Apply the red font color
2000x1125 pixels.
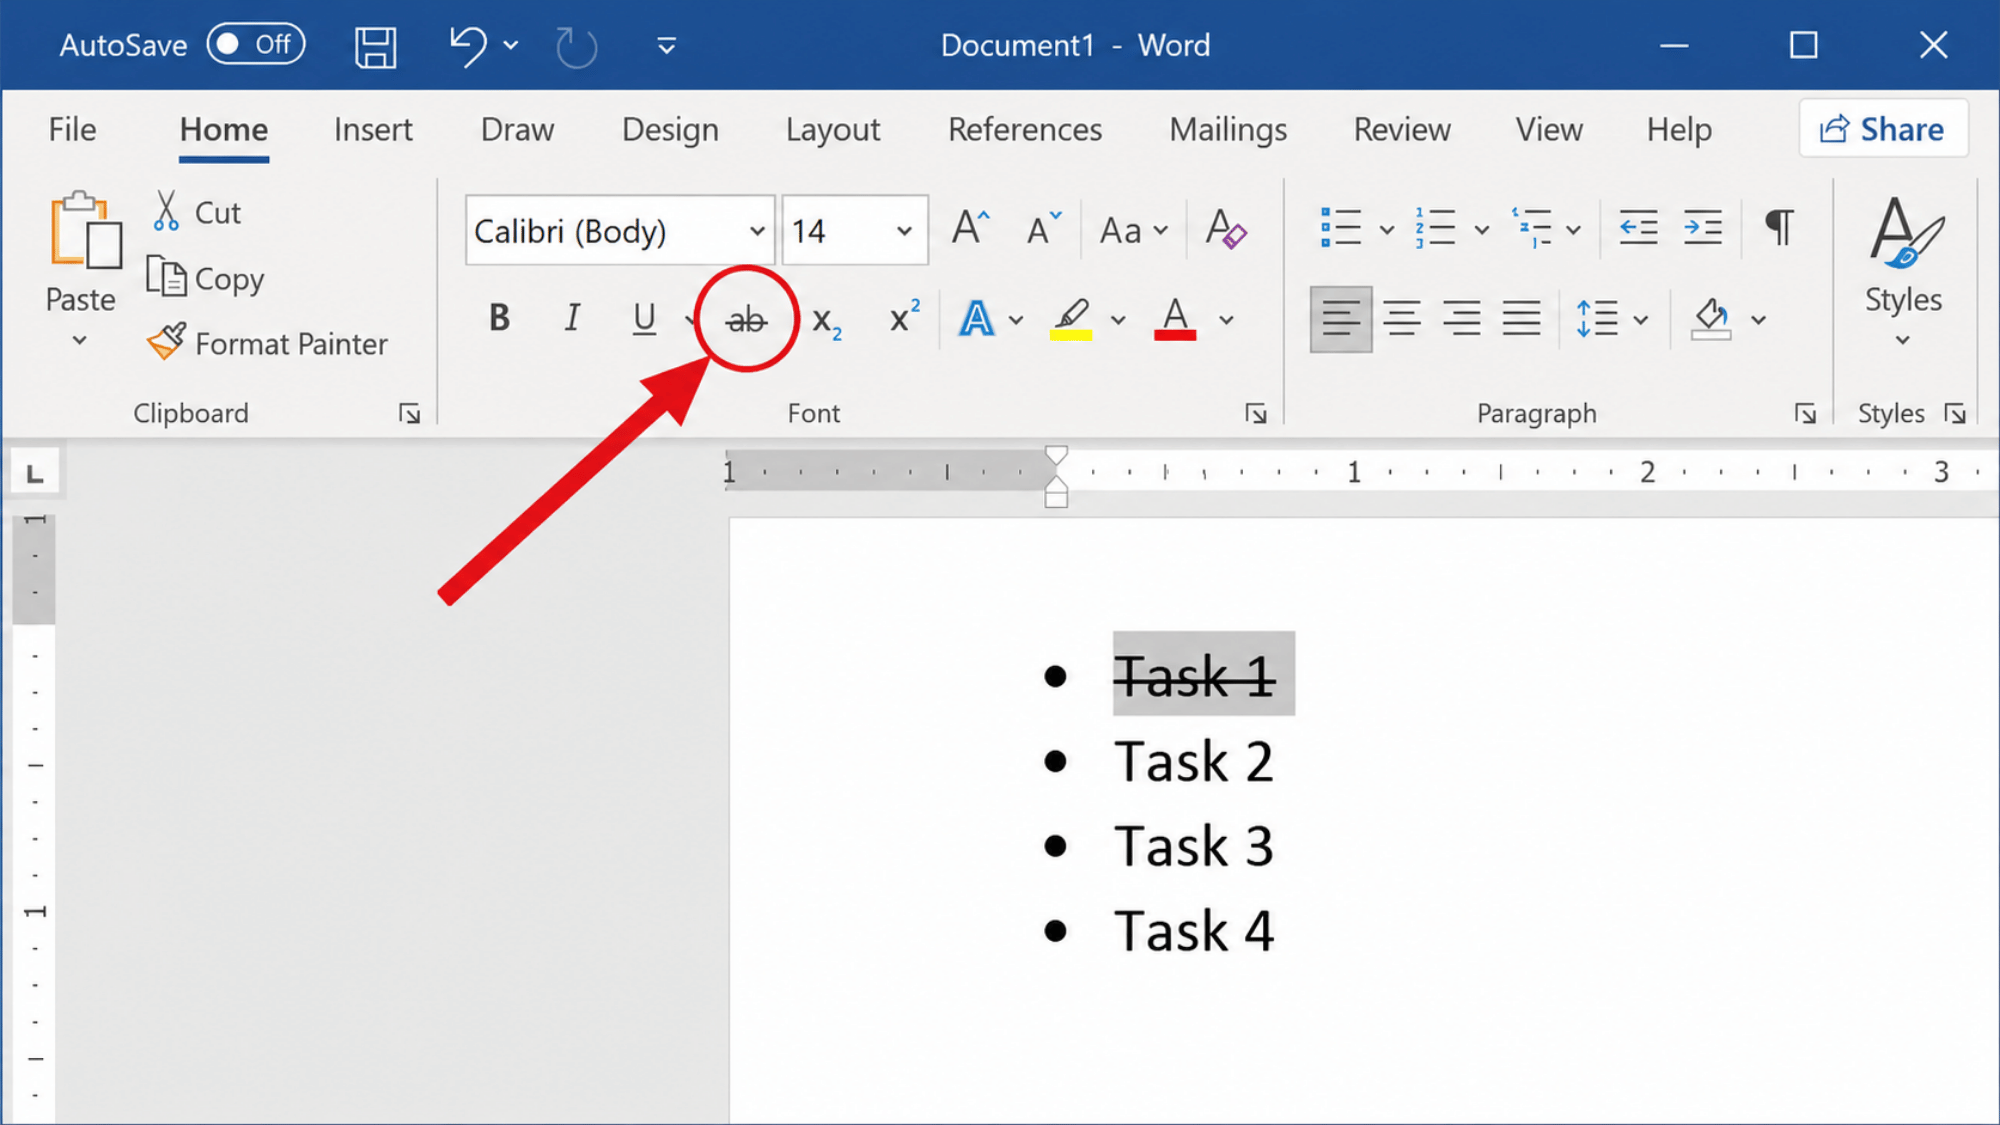coord(1175,320)
